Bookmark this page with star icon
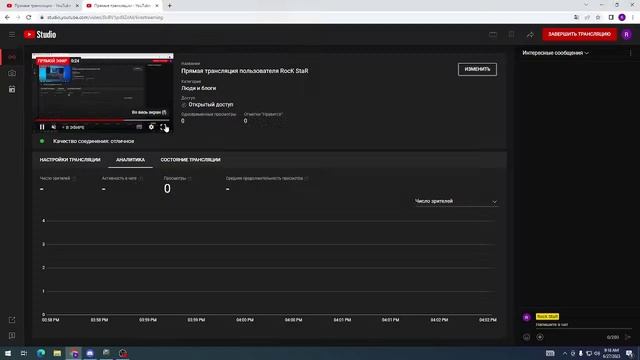 point(598,18)
